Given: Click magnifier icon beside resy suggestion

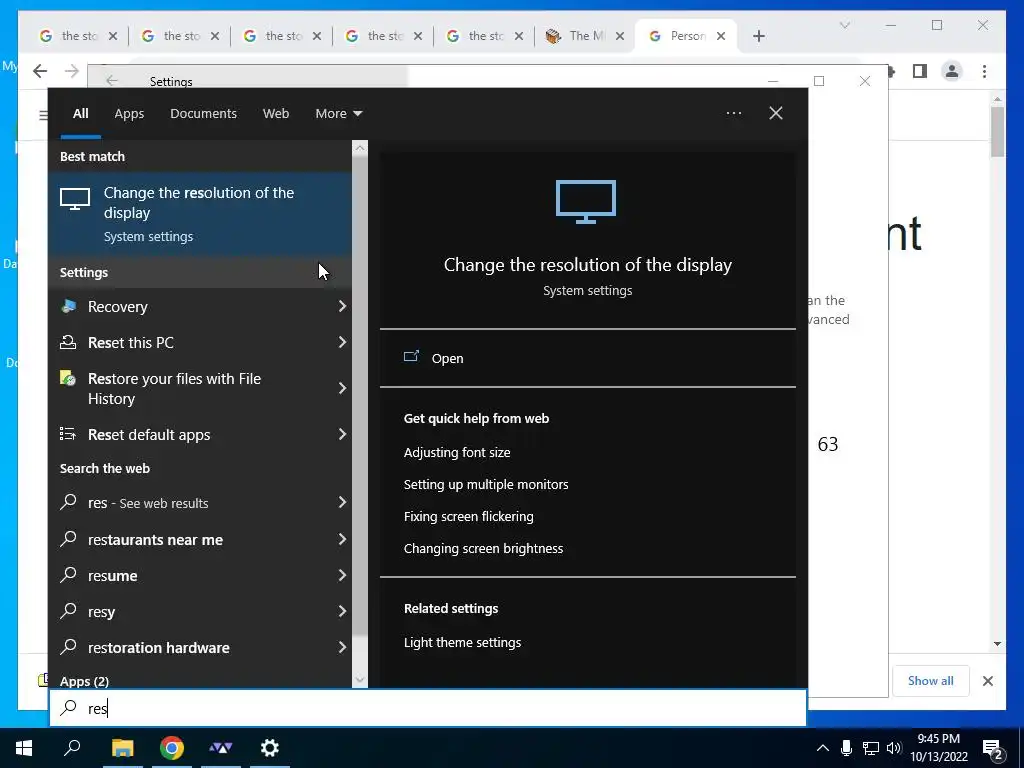Looking at the screenshot, I should tap(69, 611).
